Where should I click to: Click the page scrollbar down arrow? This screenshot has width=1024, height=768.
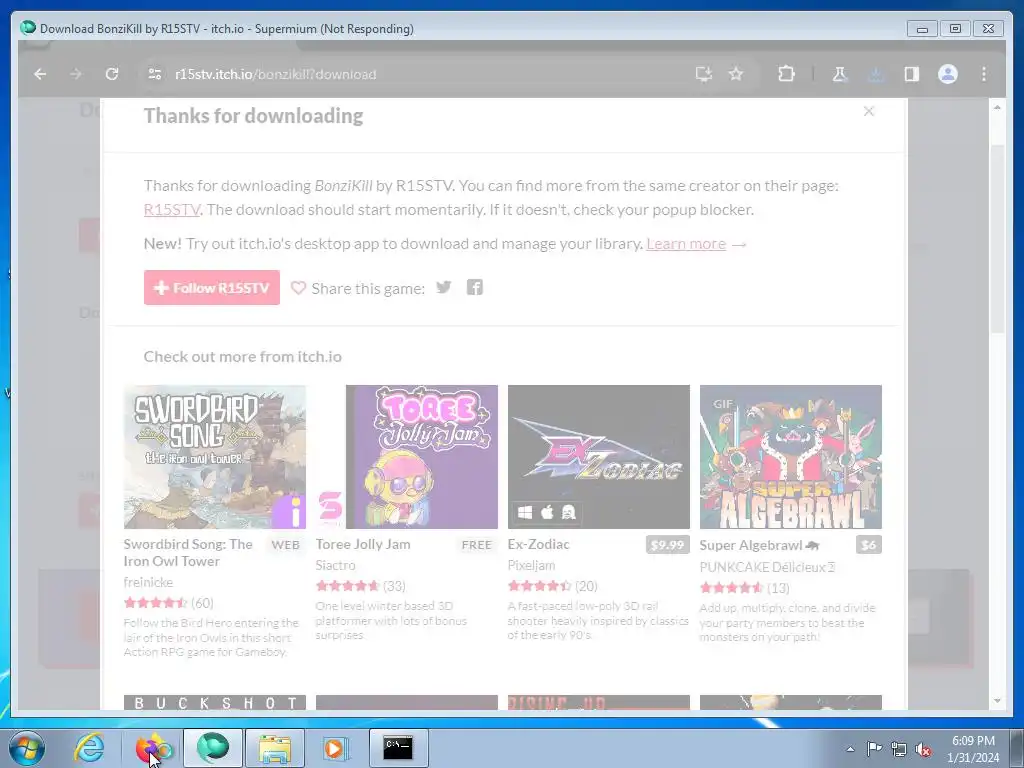[x=997, y=701]
